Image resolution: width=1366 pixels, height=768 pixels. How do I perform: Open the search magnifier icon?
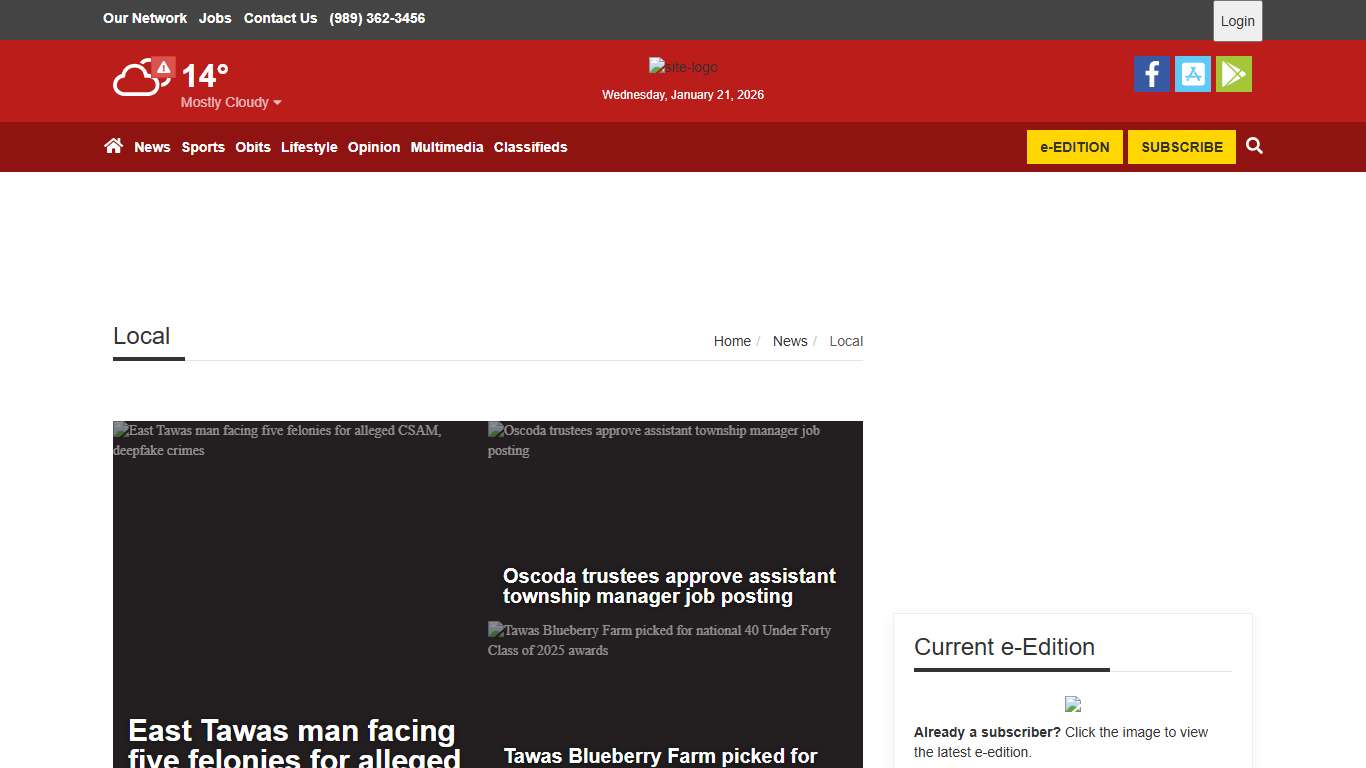point(1254,146)
